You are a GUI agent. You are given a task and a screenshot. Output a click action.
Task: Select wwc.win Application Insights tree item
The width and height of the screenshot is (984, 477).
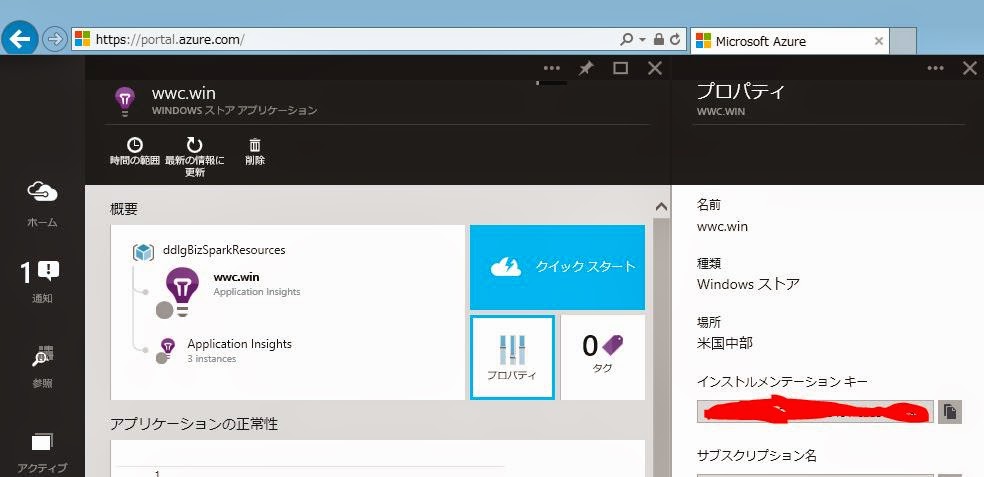(x=232, y=292)
